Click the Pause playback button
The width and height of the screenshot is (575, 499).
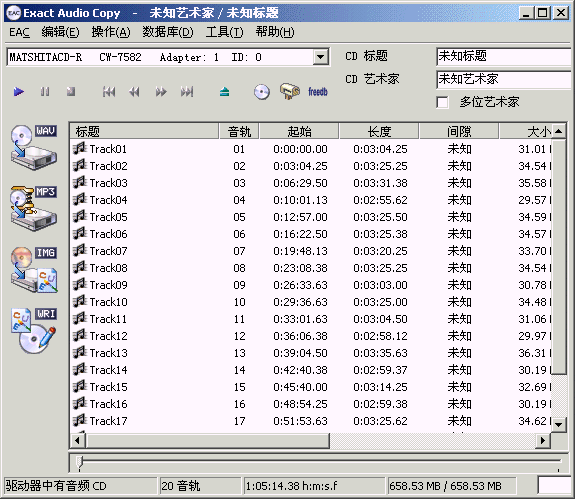[45, 91]
